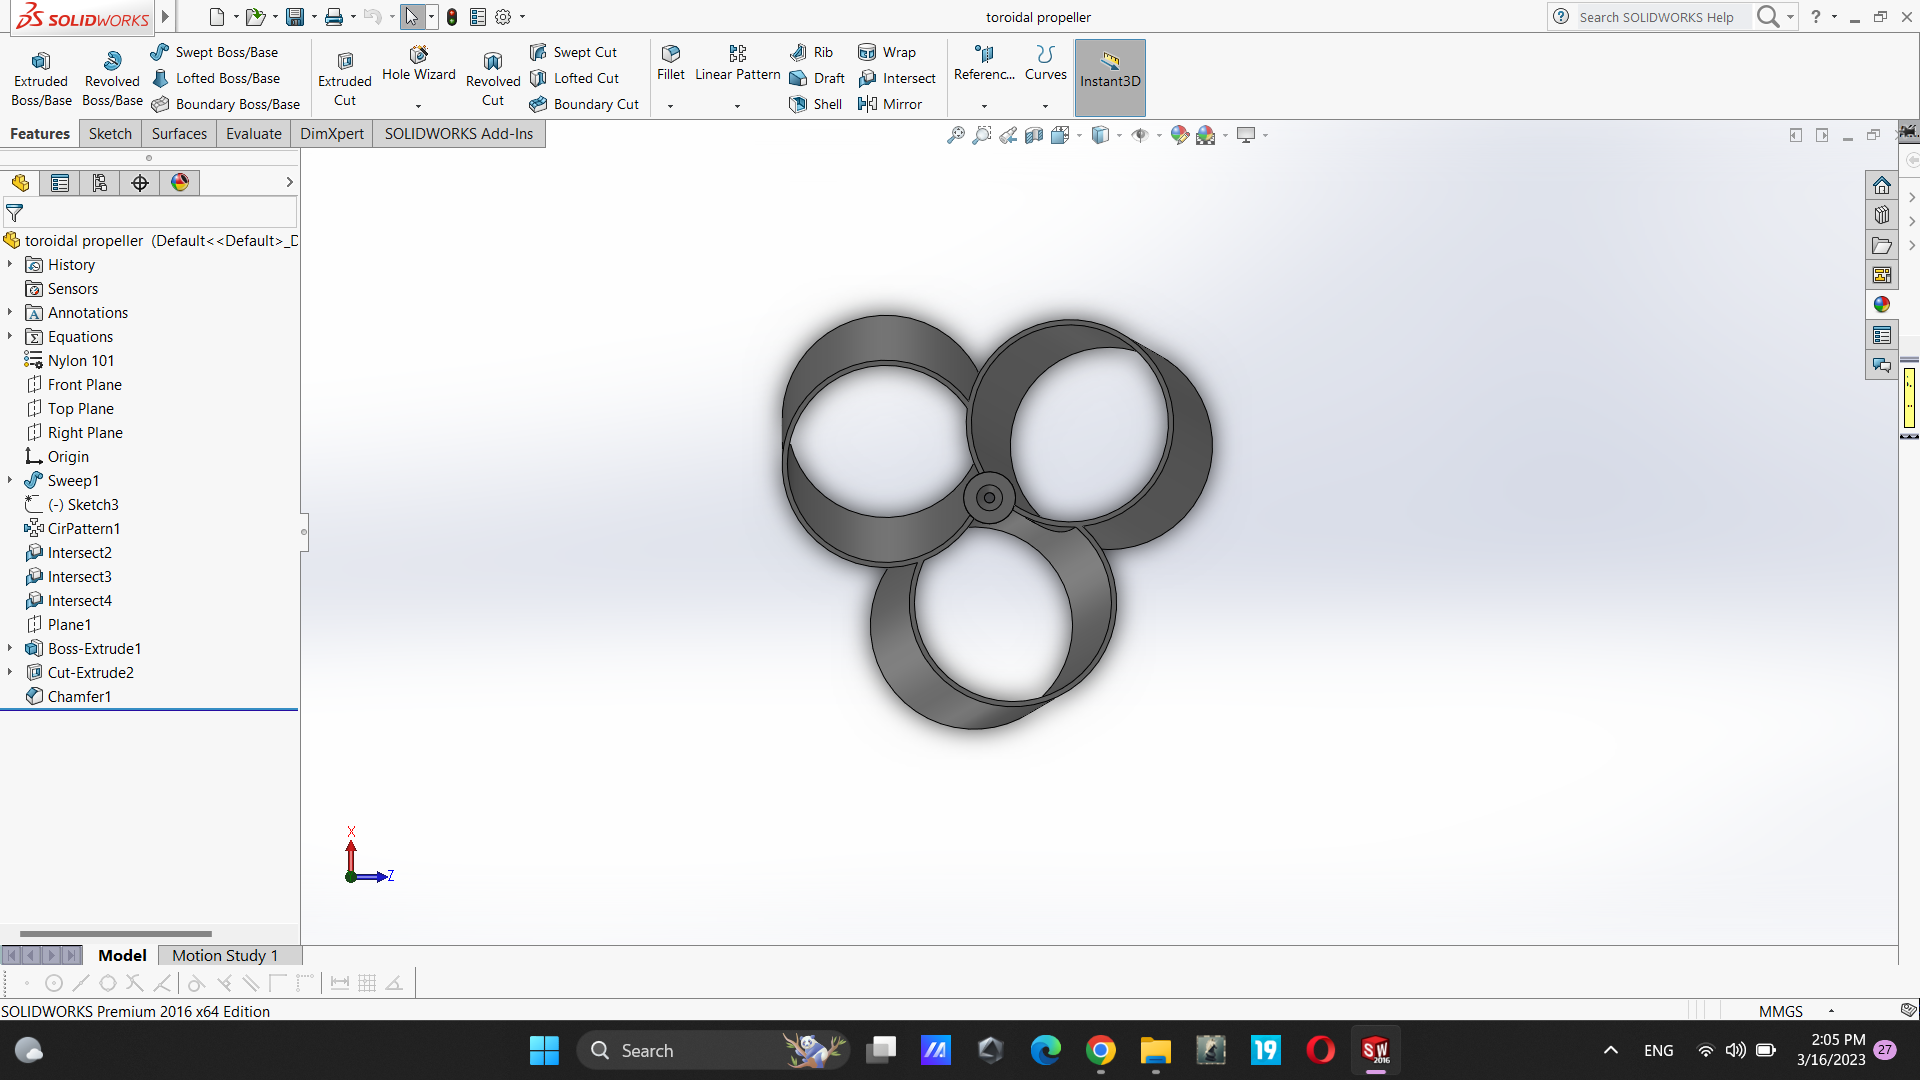The height and width of the screenshot is (1080, 1920).
Task: Open the Hole Wizard dropdown arrow
Action: [x=418, y=106]
